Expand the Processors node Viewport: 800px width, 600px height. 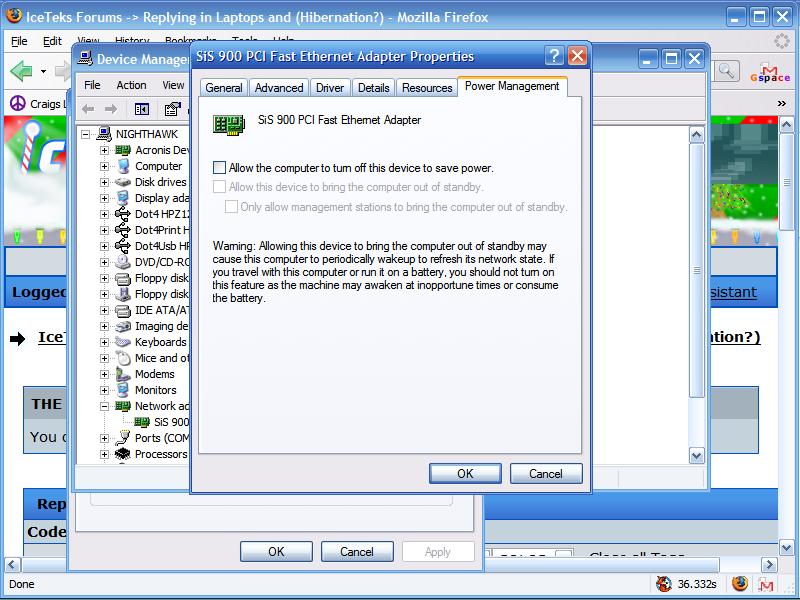(x=104, y=454)
